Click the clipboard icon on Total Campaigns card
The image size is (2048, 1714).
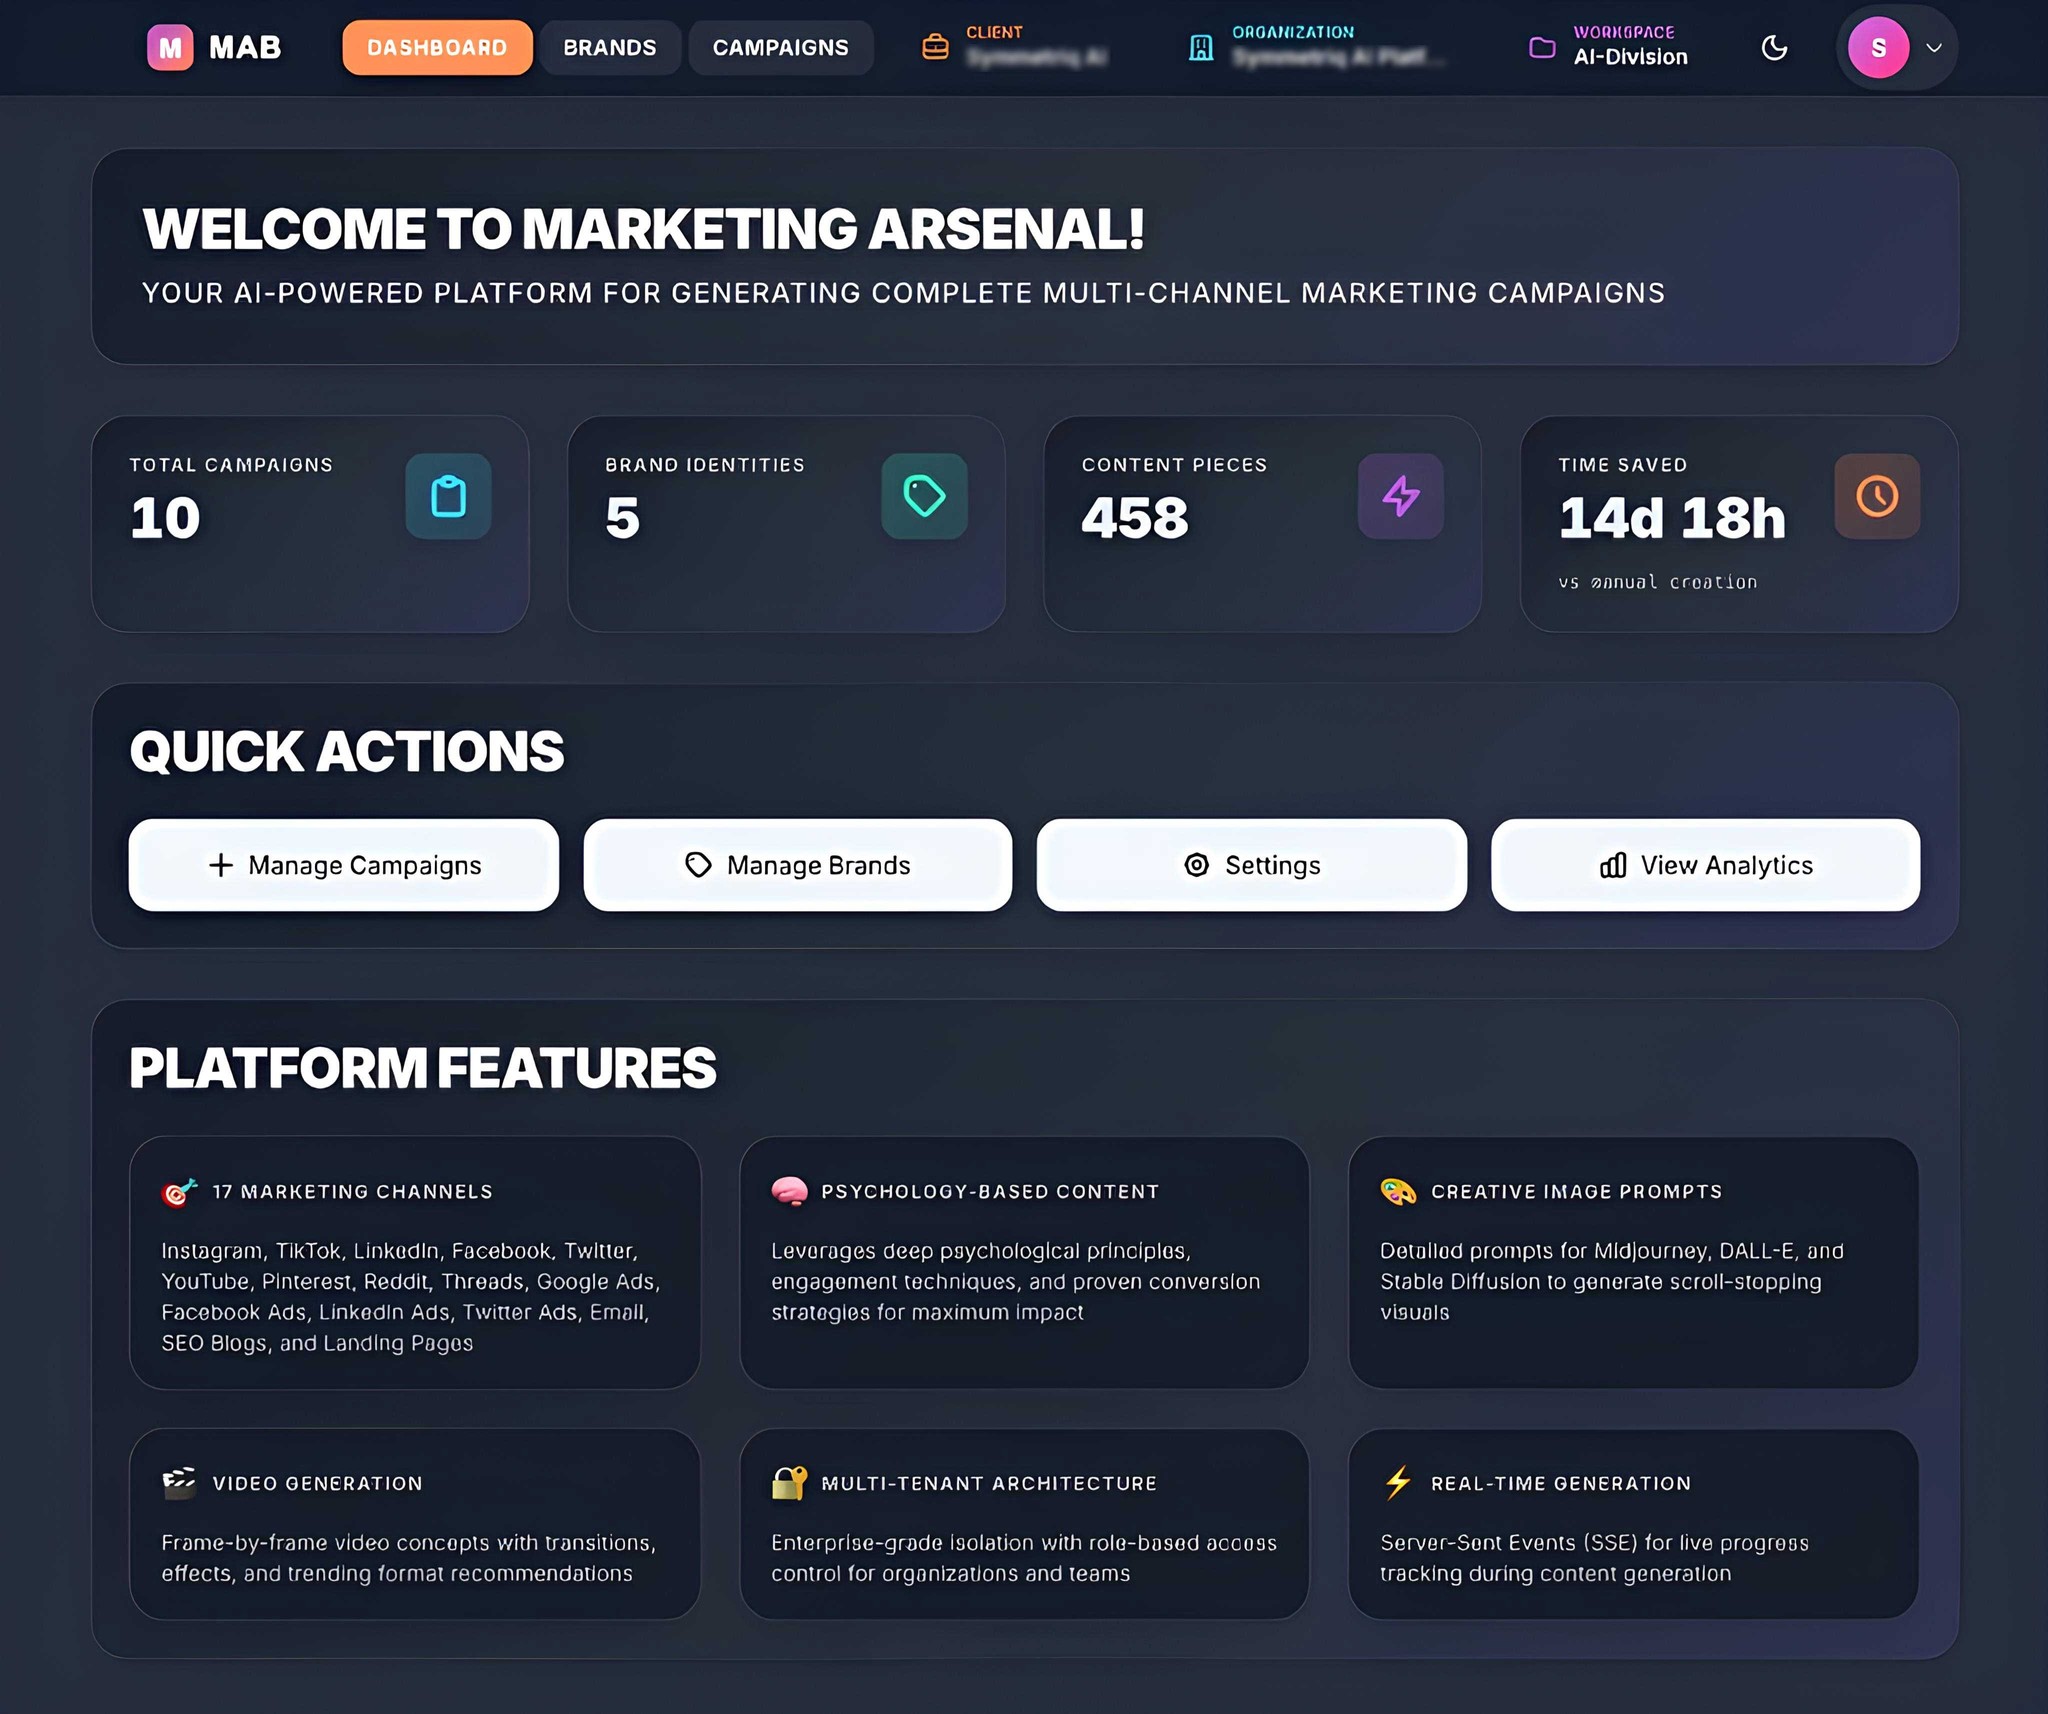(x=448, y=497)
